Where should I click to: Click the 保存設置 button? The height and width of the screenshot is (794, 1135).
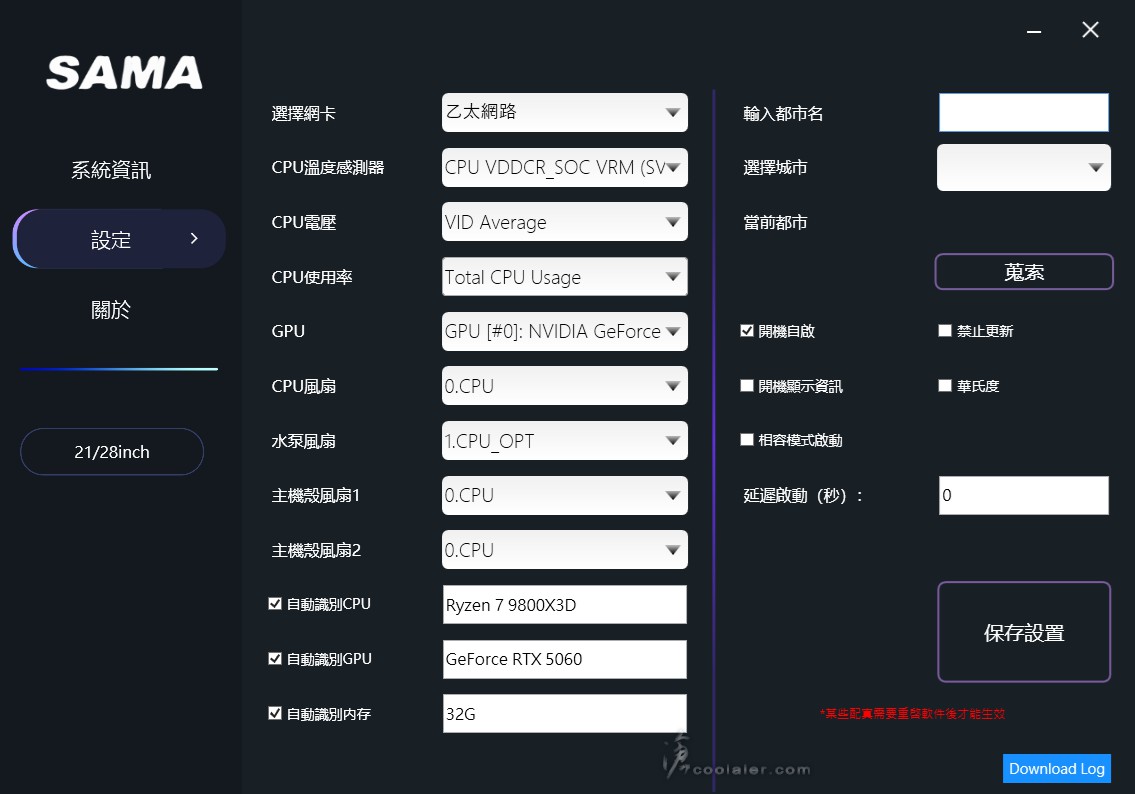(1024, 632)
